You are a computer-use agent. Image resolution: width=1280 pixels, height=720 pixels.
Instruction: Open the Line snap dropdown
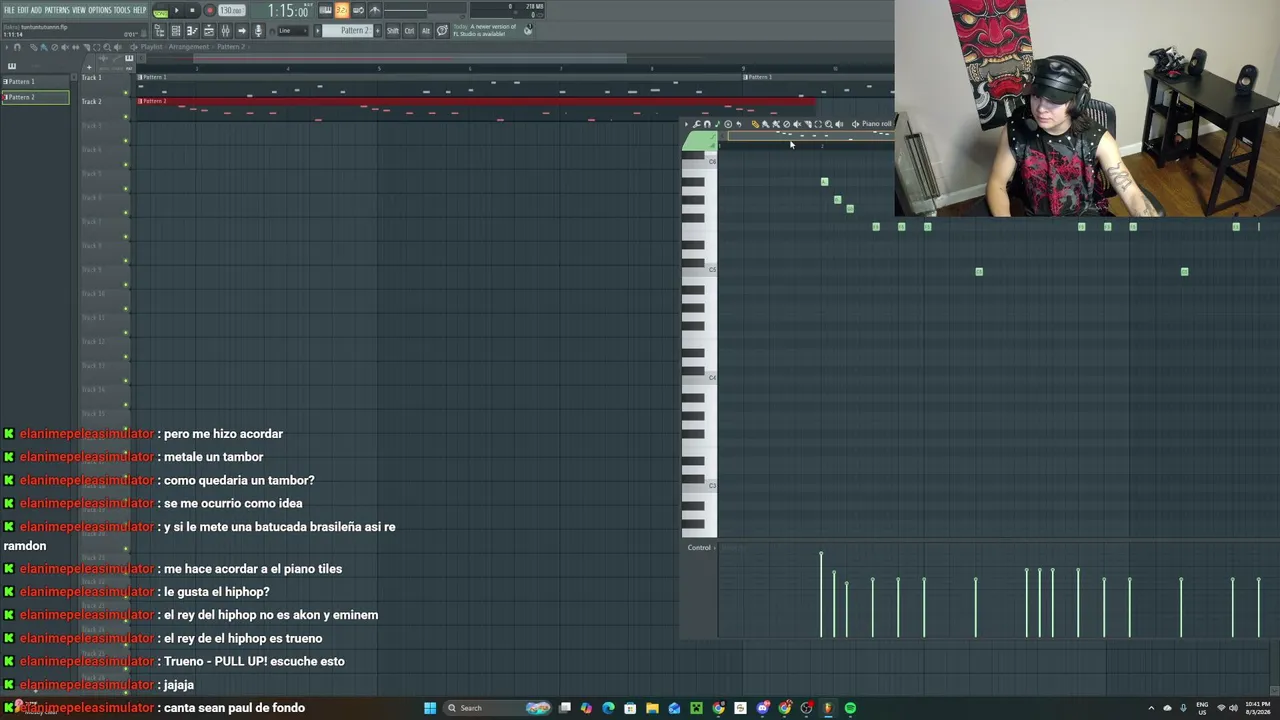292,31
